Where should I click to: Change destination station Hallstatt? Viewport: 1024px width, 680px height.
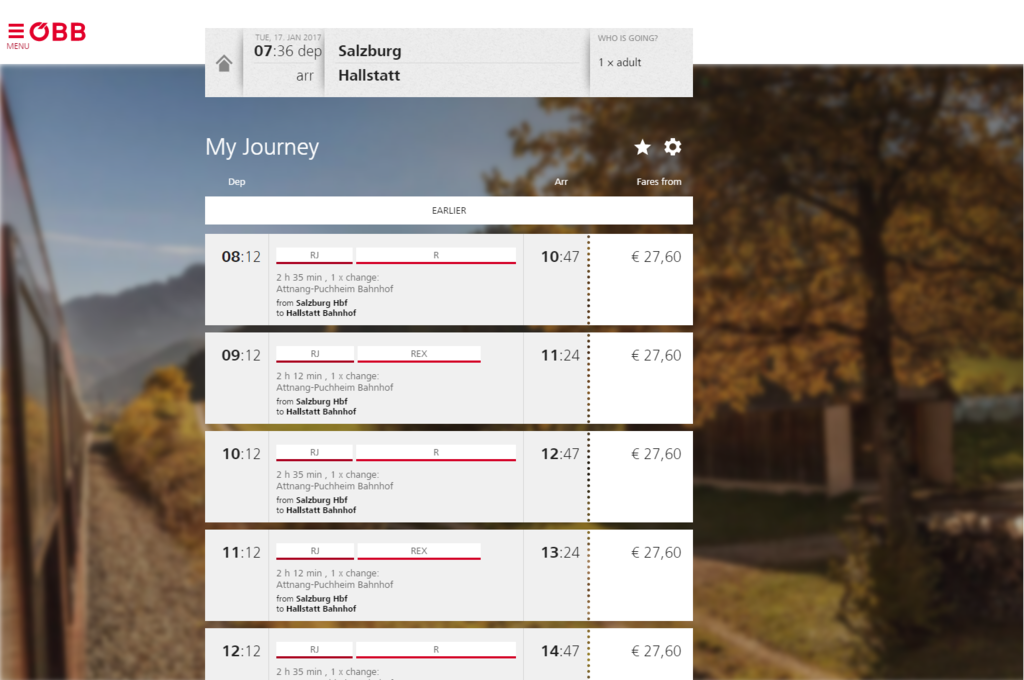click(369, 75)
